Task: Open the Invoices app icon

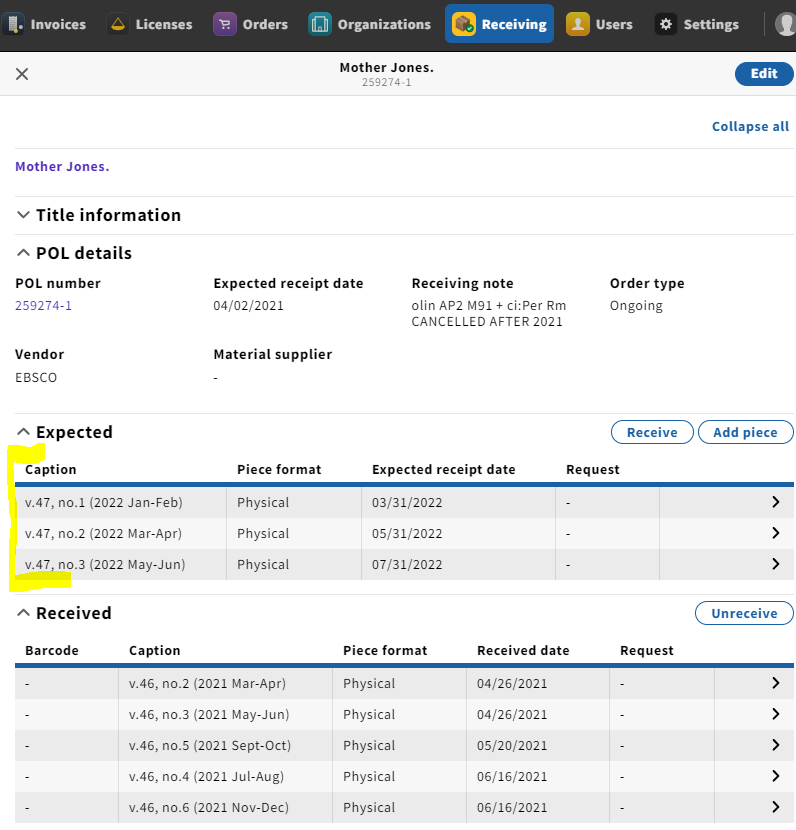Action: (x=13, y=24)
